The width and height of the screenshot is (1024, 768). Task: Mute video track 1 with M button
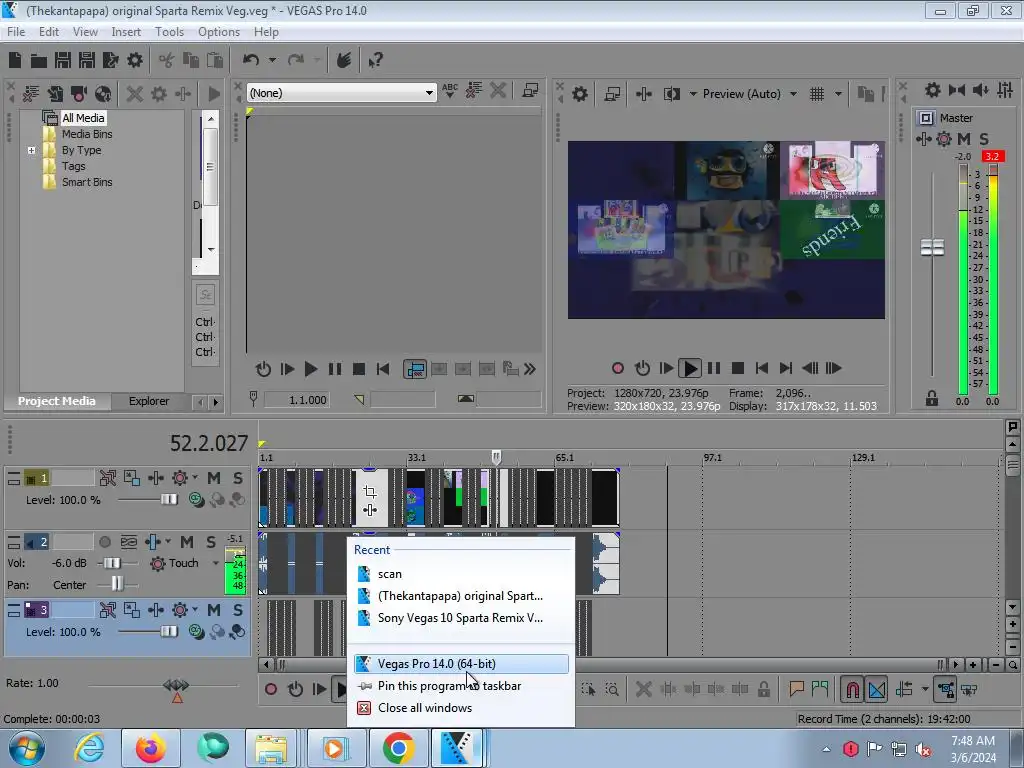[214, 478]
